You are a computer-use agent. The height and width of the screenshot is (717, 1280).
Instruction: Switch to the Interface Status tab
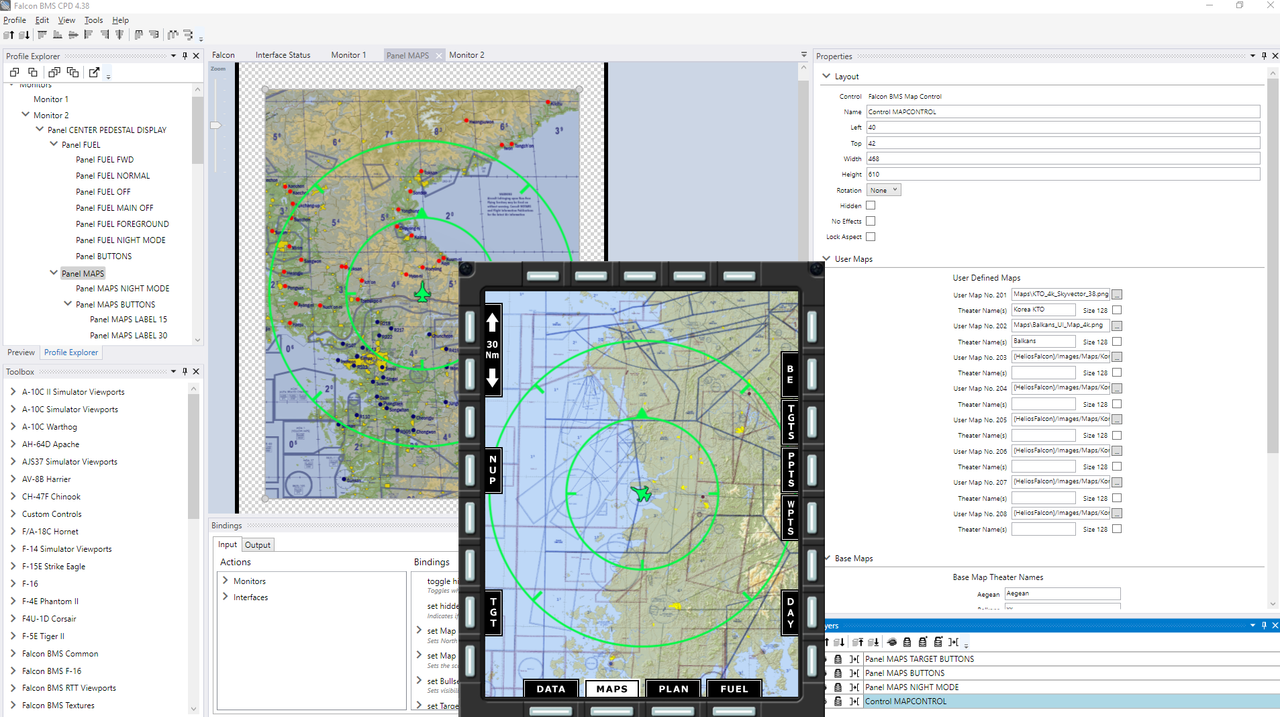click(x=283, y=55)
